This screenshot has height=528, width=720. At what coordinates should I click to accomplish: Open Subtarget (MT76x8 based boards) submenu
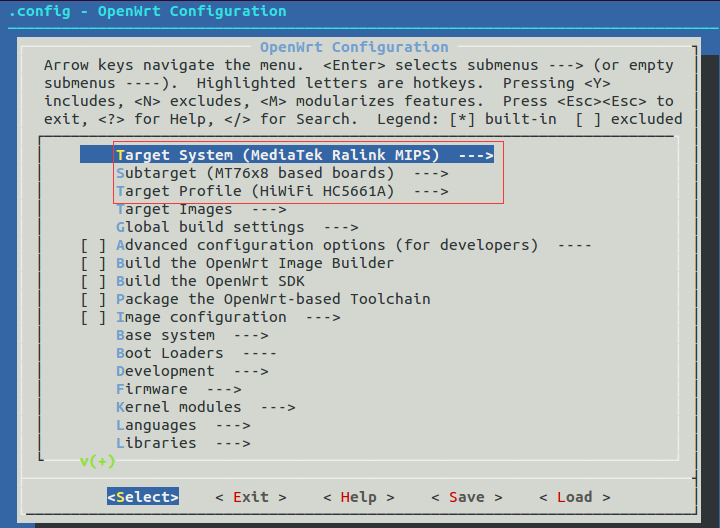point(282,173)
